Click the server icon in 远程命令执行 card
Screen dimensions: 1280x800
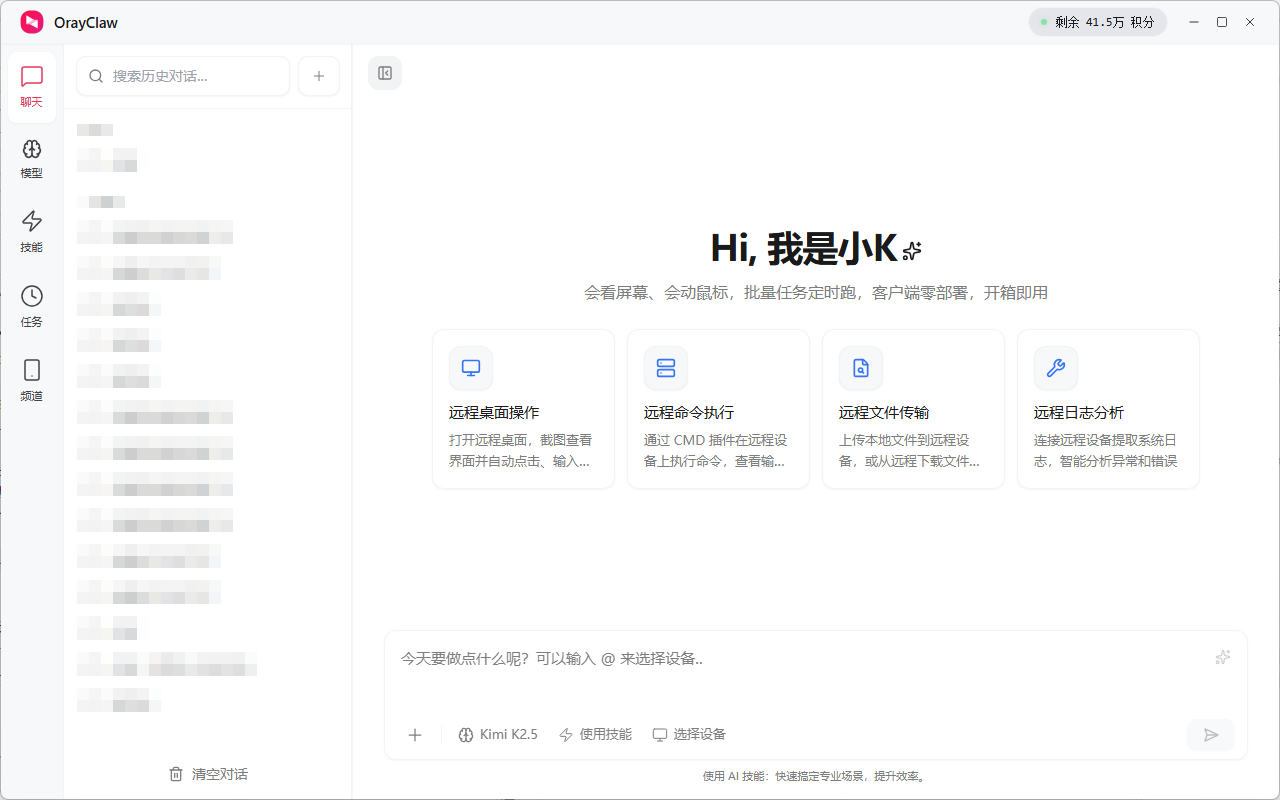[666, 368]
